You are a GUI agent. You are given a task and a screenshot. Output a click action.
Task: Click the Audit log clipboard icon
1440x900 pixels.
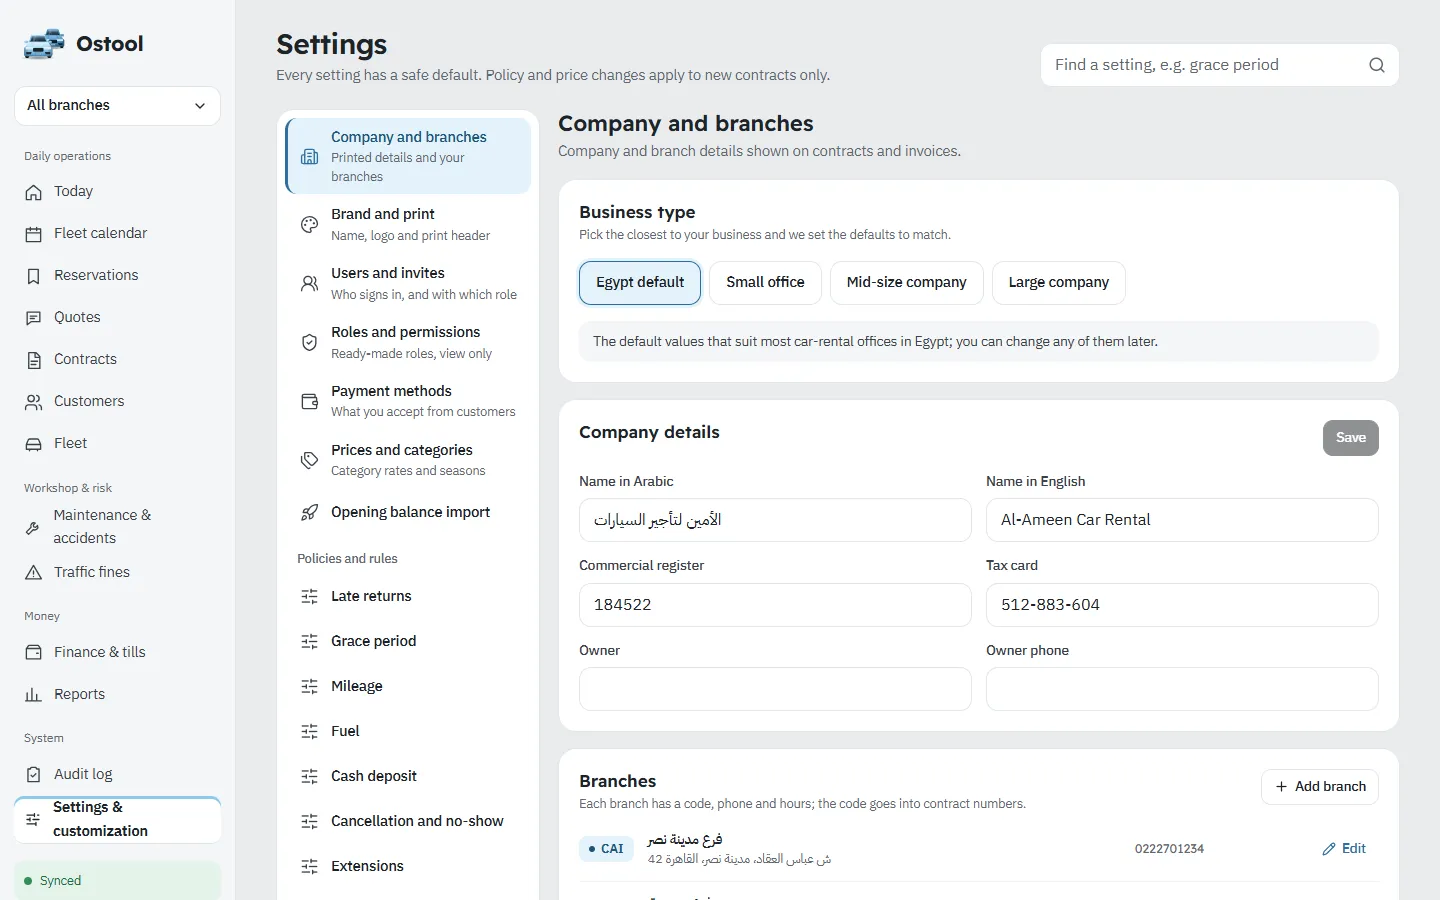[x=34, y=775]
